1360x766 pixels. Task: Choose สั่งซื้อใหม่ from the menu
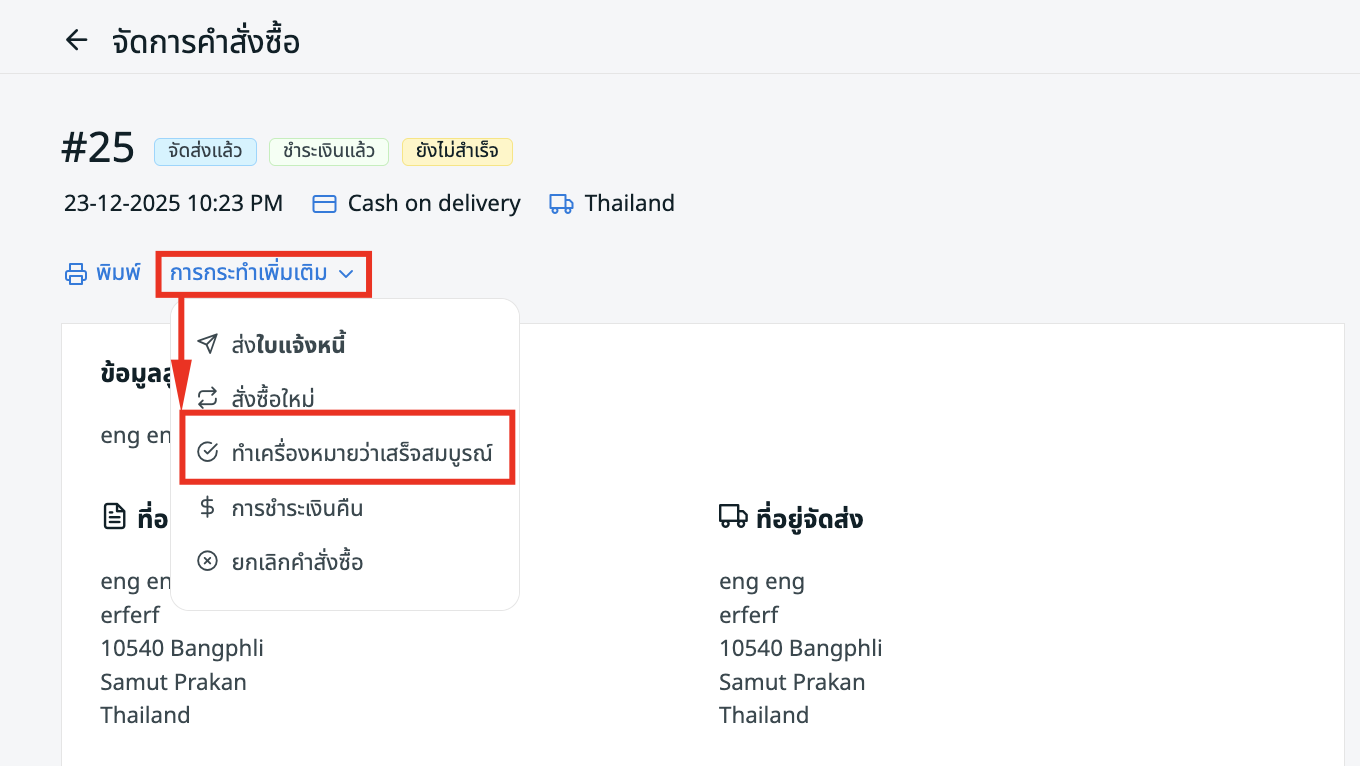click(x=273, y=399)
